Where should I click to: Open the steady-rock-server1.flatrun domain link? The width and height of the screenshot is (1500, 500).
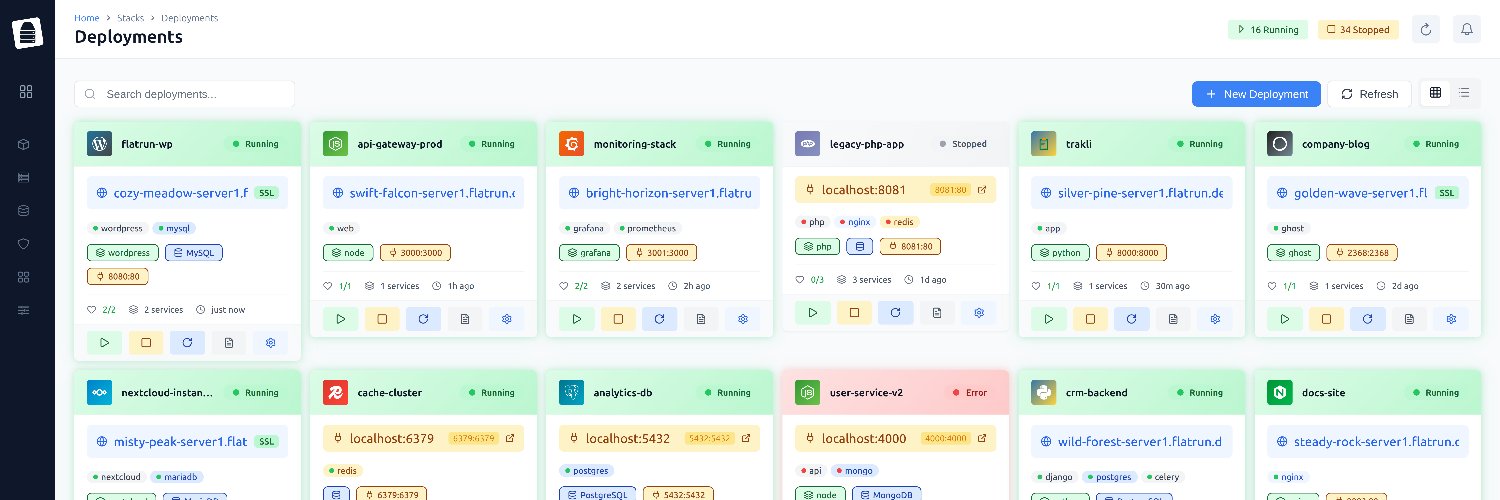pos(1377,441)
